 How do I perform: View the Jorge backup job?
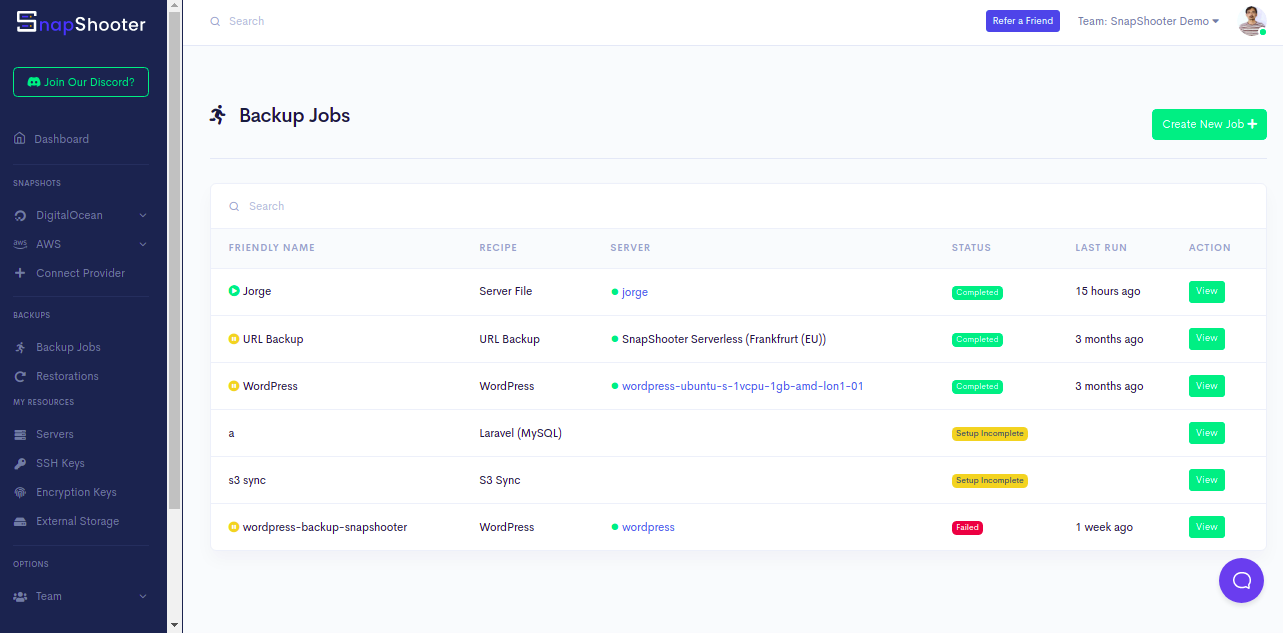[x=1207, y=292]
